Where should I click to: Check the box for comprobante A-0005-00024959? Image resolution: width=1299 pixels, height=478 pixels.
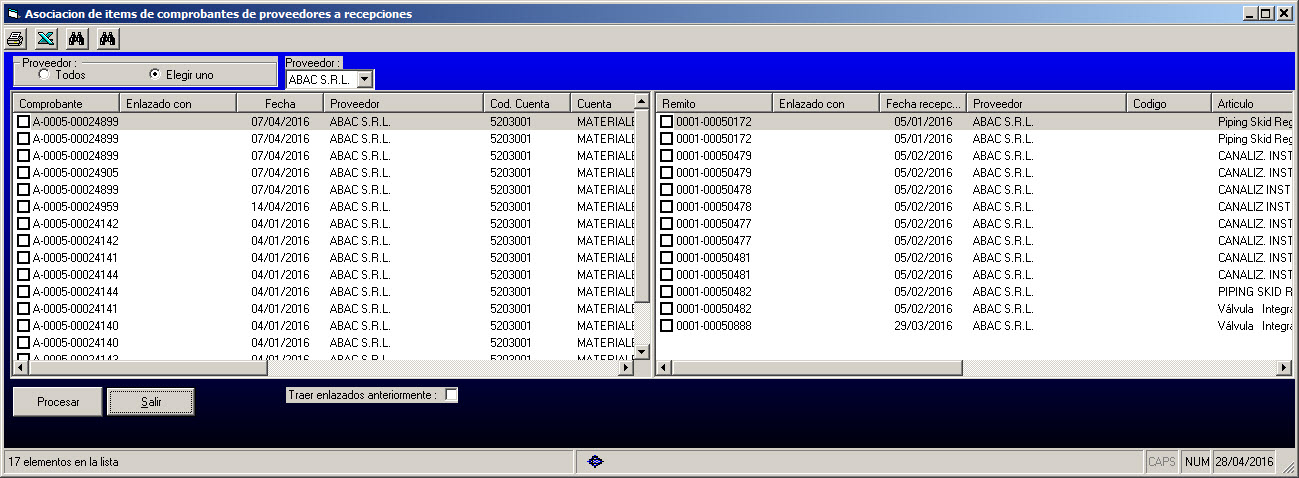pos(24,207)
